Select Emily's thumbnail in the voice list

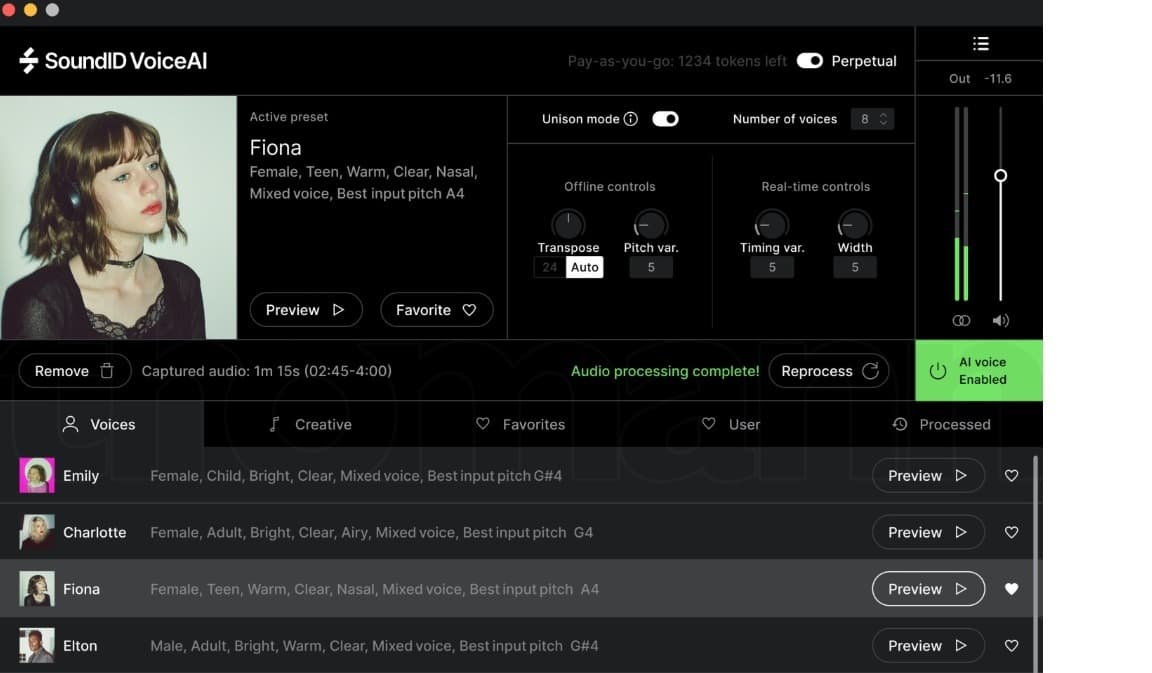[x=37, y=475]
